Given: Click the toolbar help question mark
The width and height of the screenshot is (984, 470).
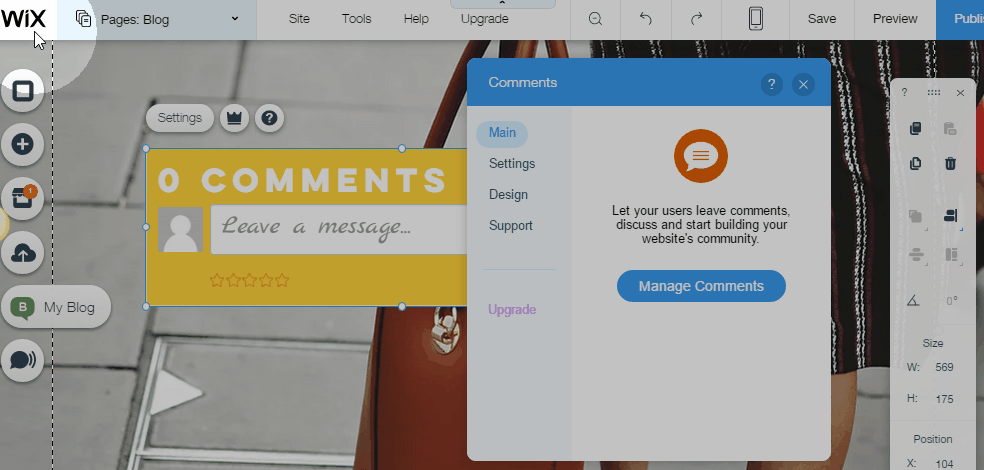Looking at the screenshot, I should coord(904,93).
